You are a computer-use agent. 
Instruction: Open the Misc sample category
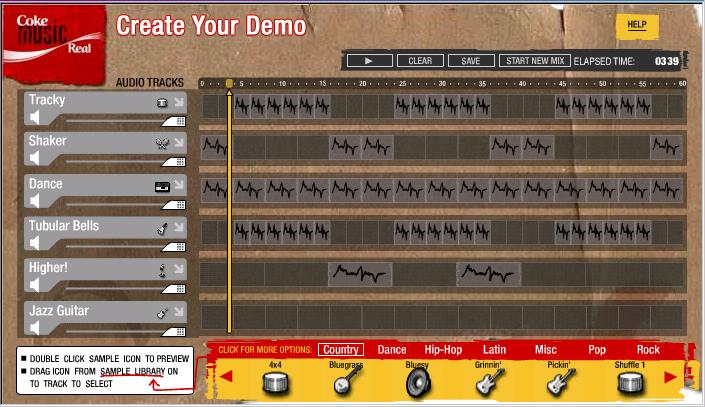546,349
